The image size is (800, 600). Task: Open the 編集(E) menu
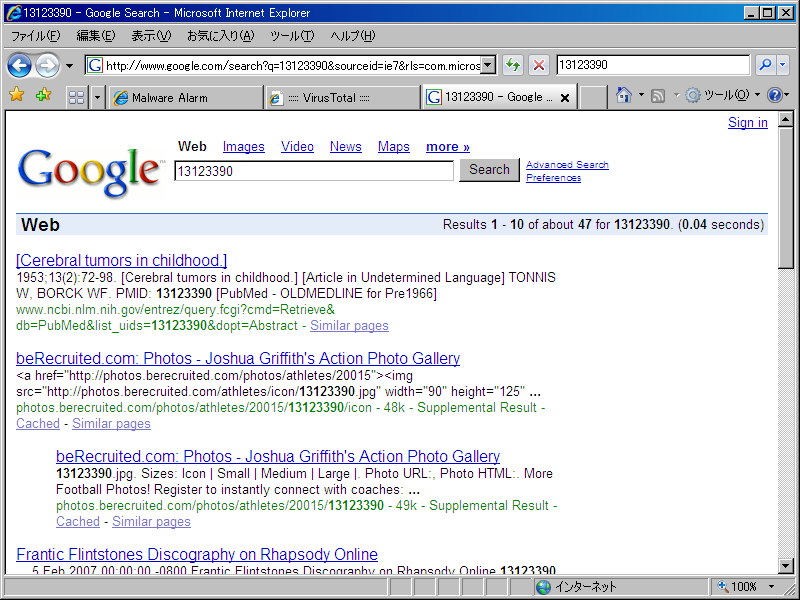click(96, 36)
